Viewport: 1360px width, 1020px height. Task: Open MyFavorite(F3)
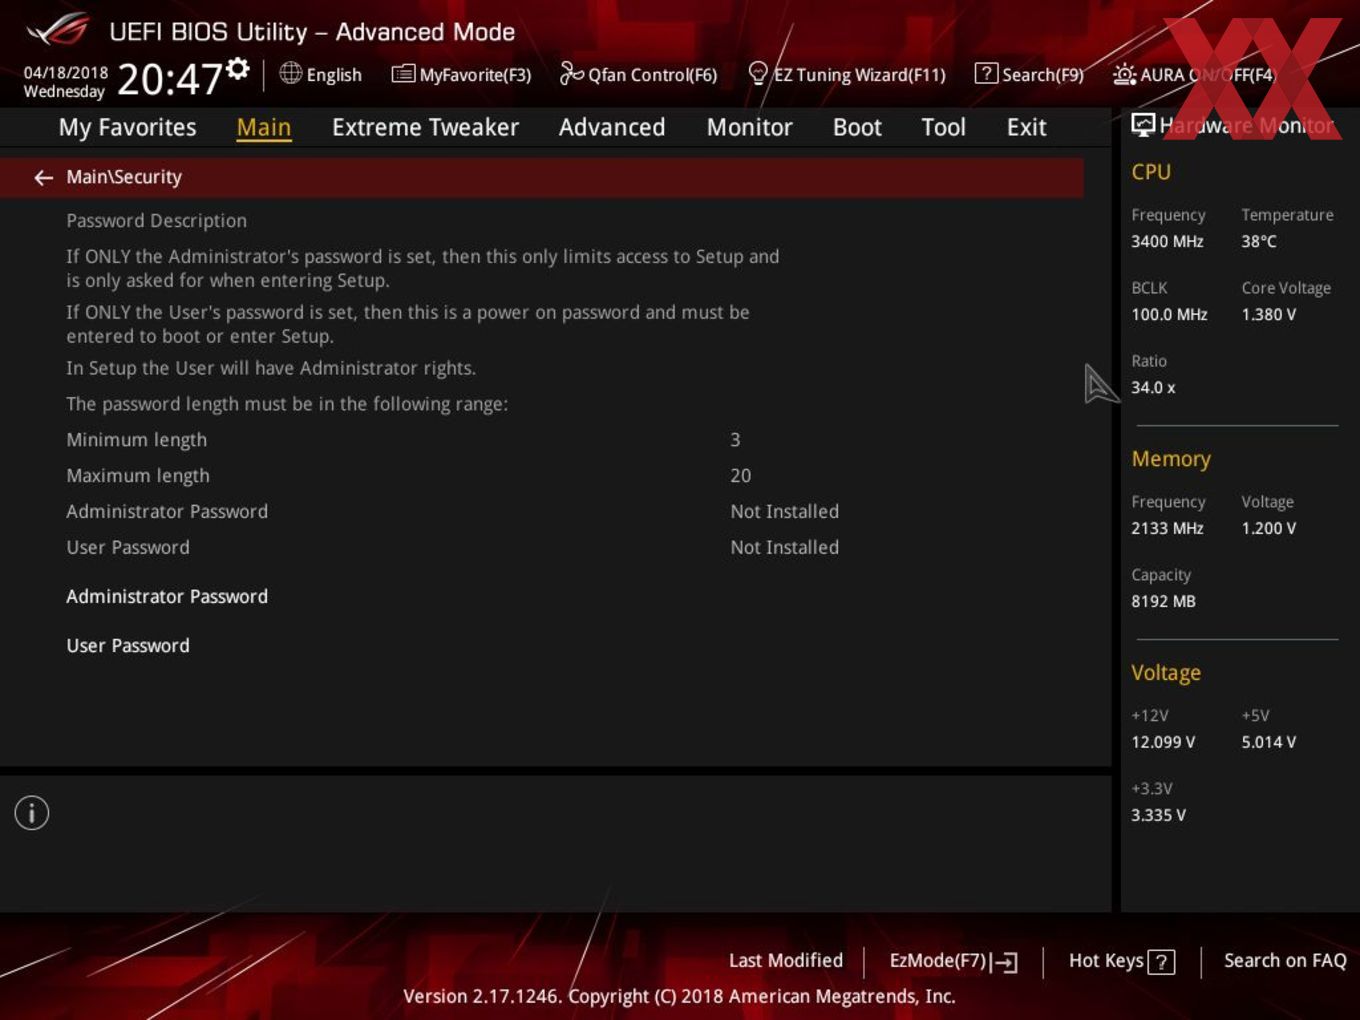point(475,75)
